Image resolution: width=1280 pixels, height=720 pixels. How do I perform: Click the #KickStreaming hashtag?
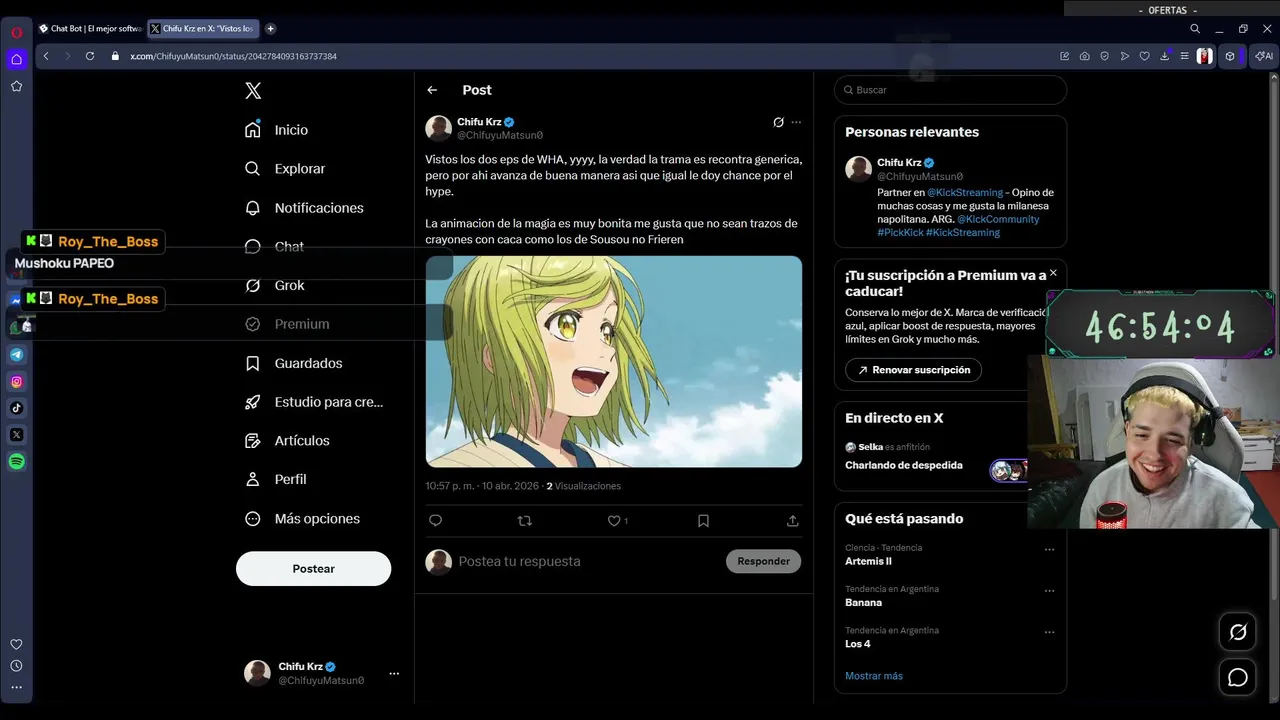coord(963,232)
